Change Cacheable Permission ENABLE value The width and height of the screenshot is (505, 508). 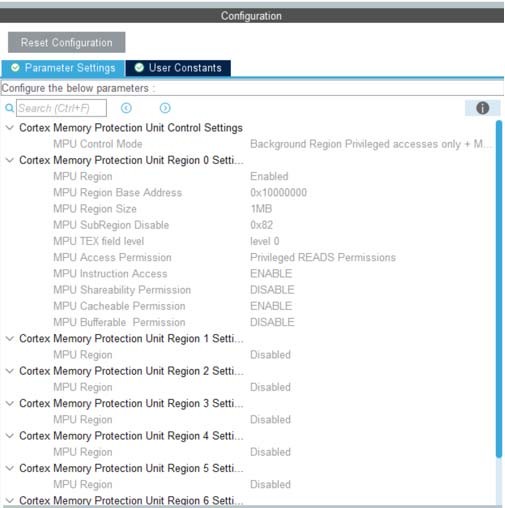coord(271,306)
